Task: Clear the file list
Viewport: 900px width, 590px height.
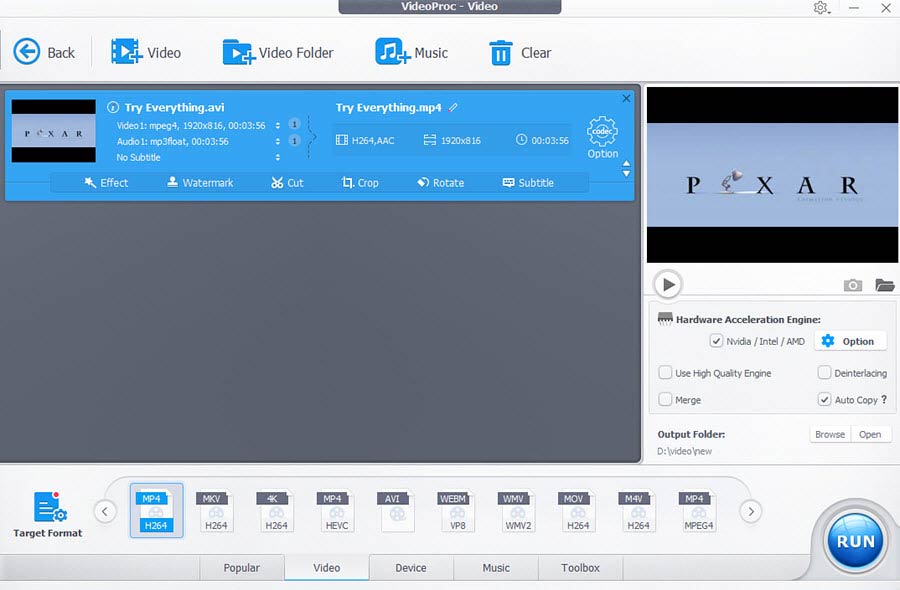Action: point(519,52)
